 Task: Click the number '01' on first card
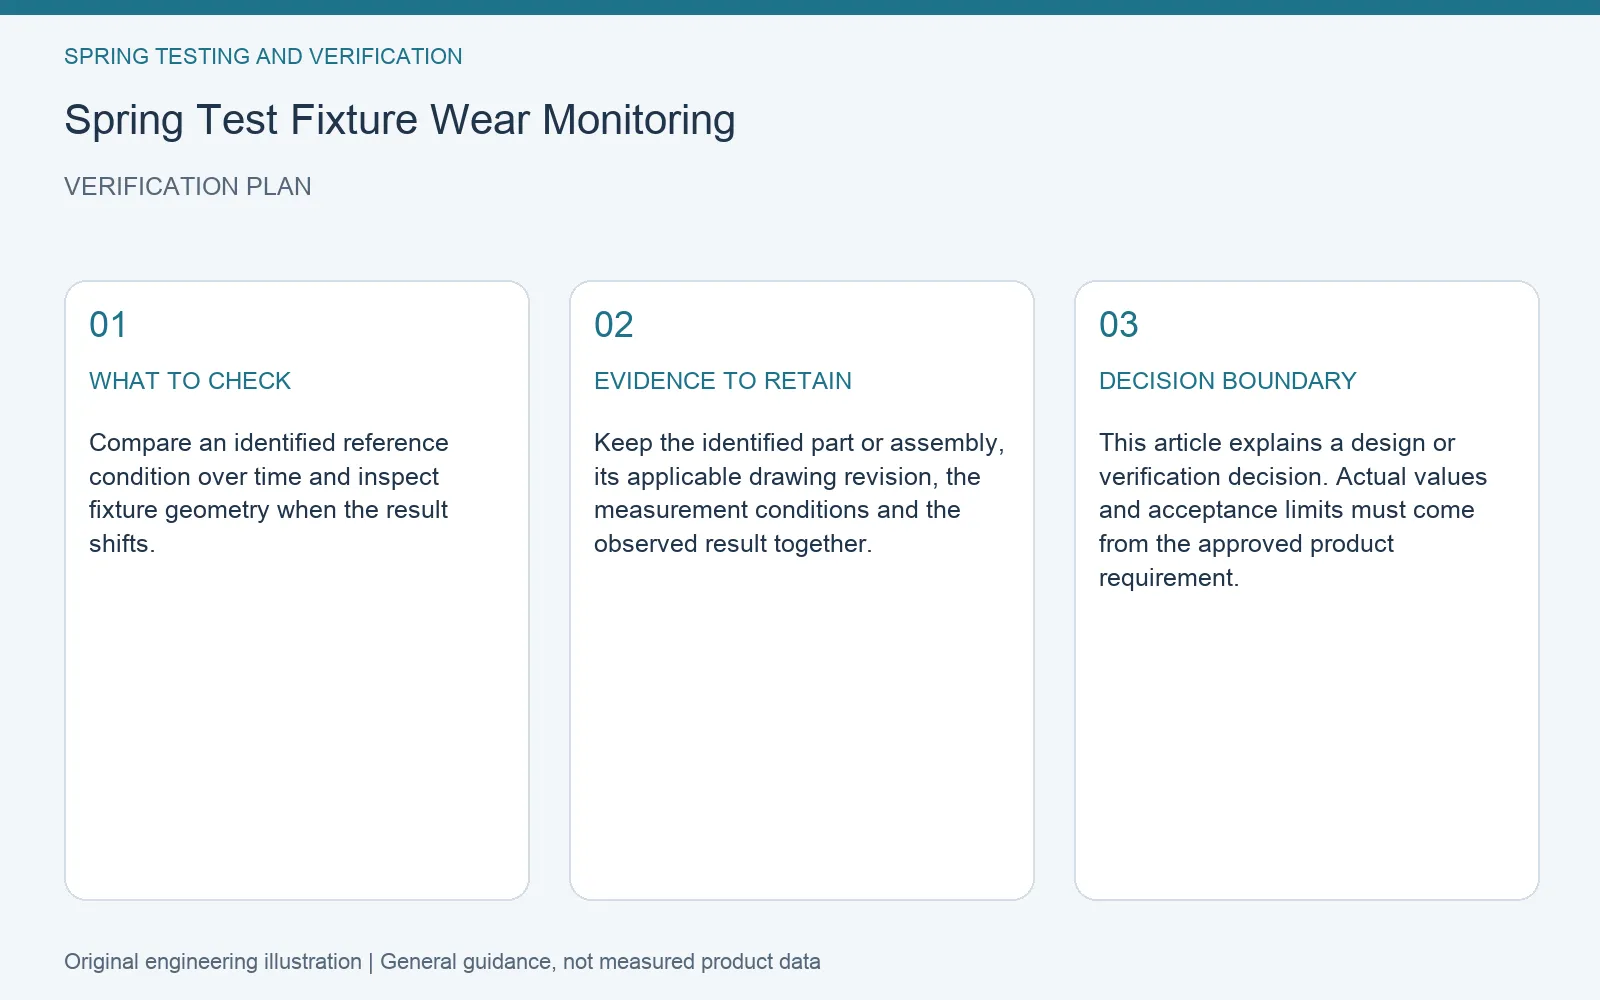pos(108,325)
